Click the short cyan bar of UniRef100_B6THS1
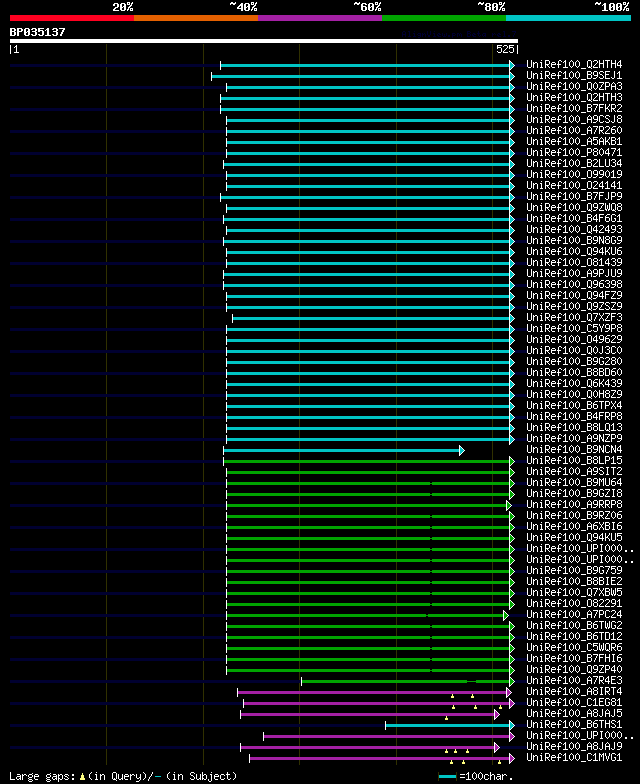640x784 pixels. pyautogui.click(x=448, y=726)
